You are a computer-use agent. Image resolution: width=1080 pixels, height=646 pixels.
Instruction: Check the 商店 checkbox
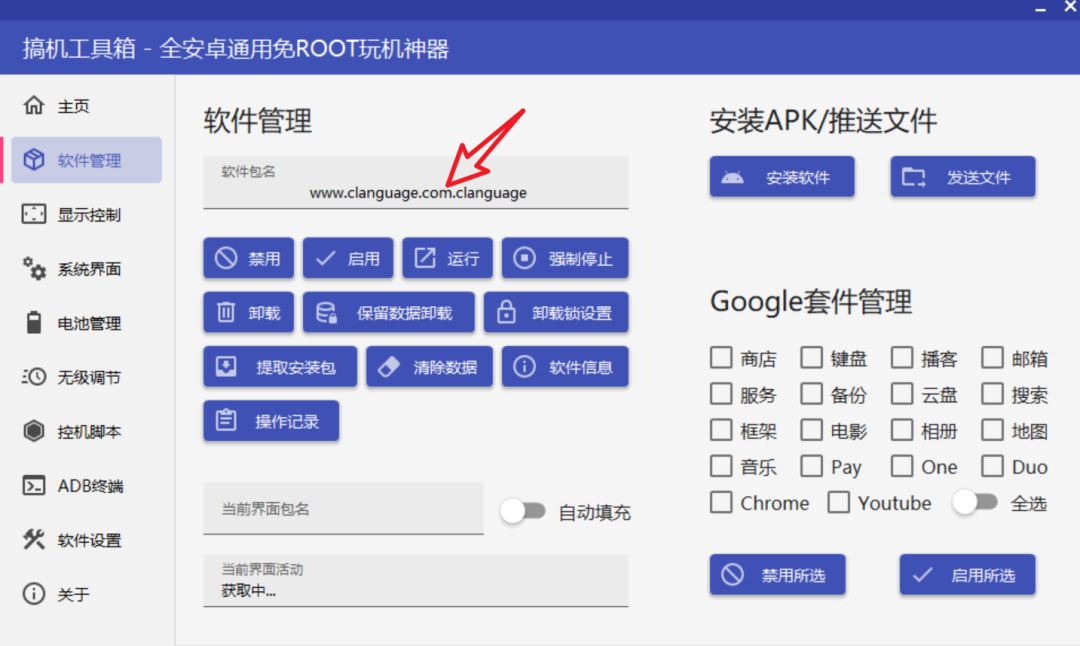pyautogui.click(x=721, y=357)
